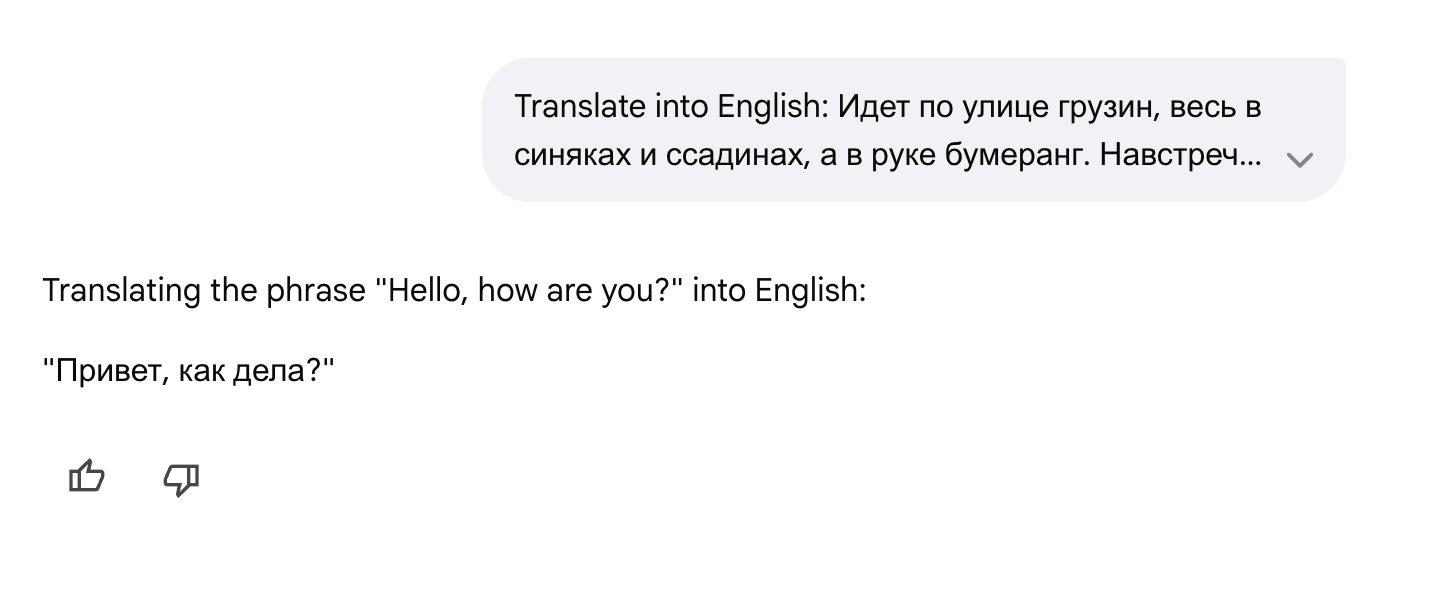Click the thumbs down icon
This screenshot has height=594, width=1450.
tap(180, 479)
